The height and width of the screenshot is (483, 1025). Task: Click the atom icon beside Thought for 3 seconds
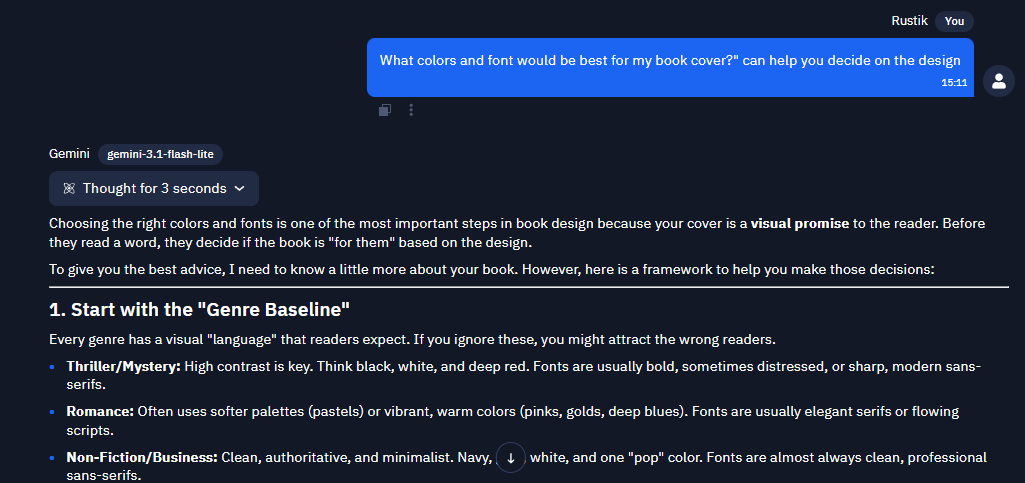(69, 189)
